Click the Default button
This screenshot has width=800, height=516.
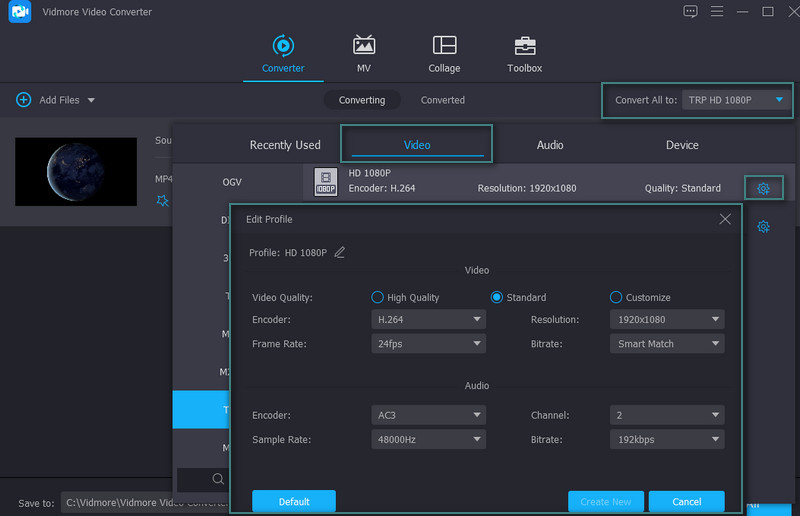(x=294, y=501)
